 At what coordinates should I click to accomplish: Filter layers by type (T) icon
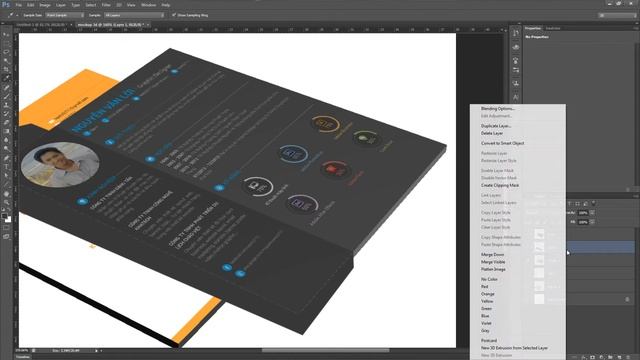pyautogui.click(x=570, y=204)
